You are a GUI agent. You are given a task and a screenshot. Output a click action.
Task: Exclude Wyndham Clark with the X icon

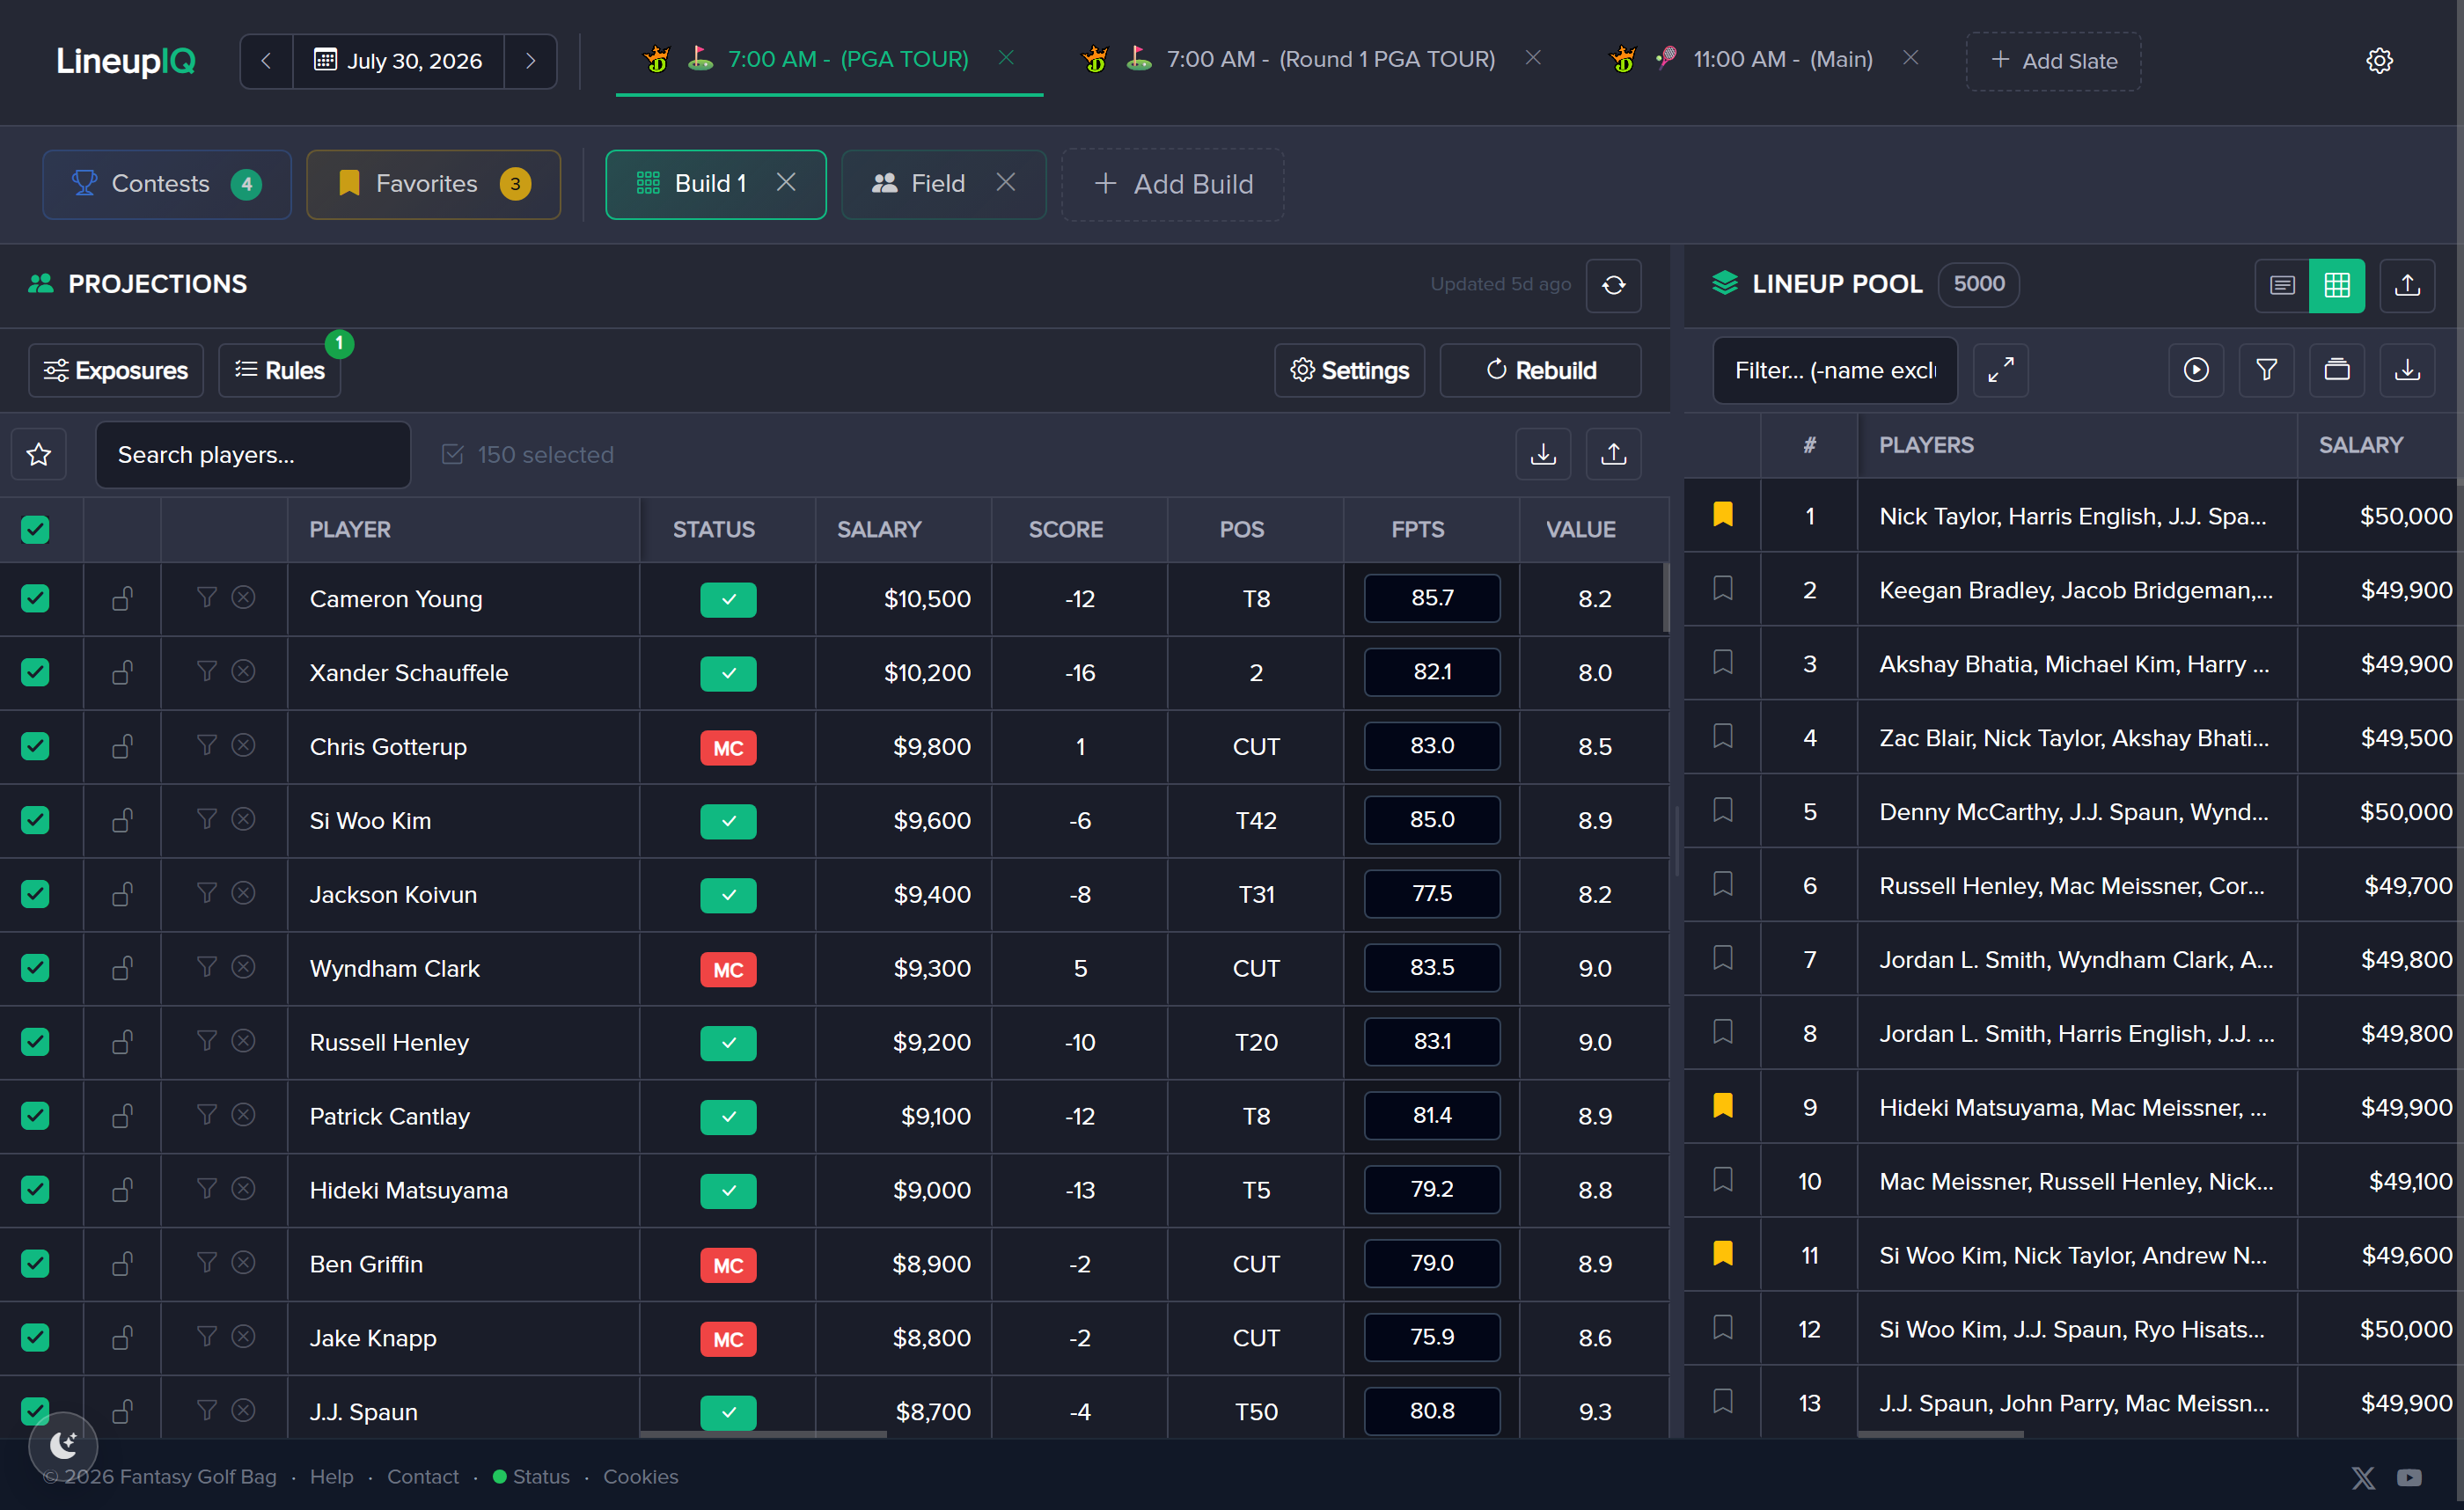243,967
